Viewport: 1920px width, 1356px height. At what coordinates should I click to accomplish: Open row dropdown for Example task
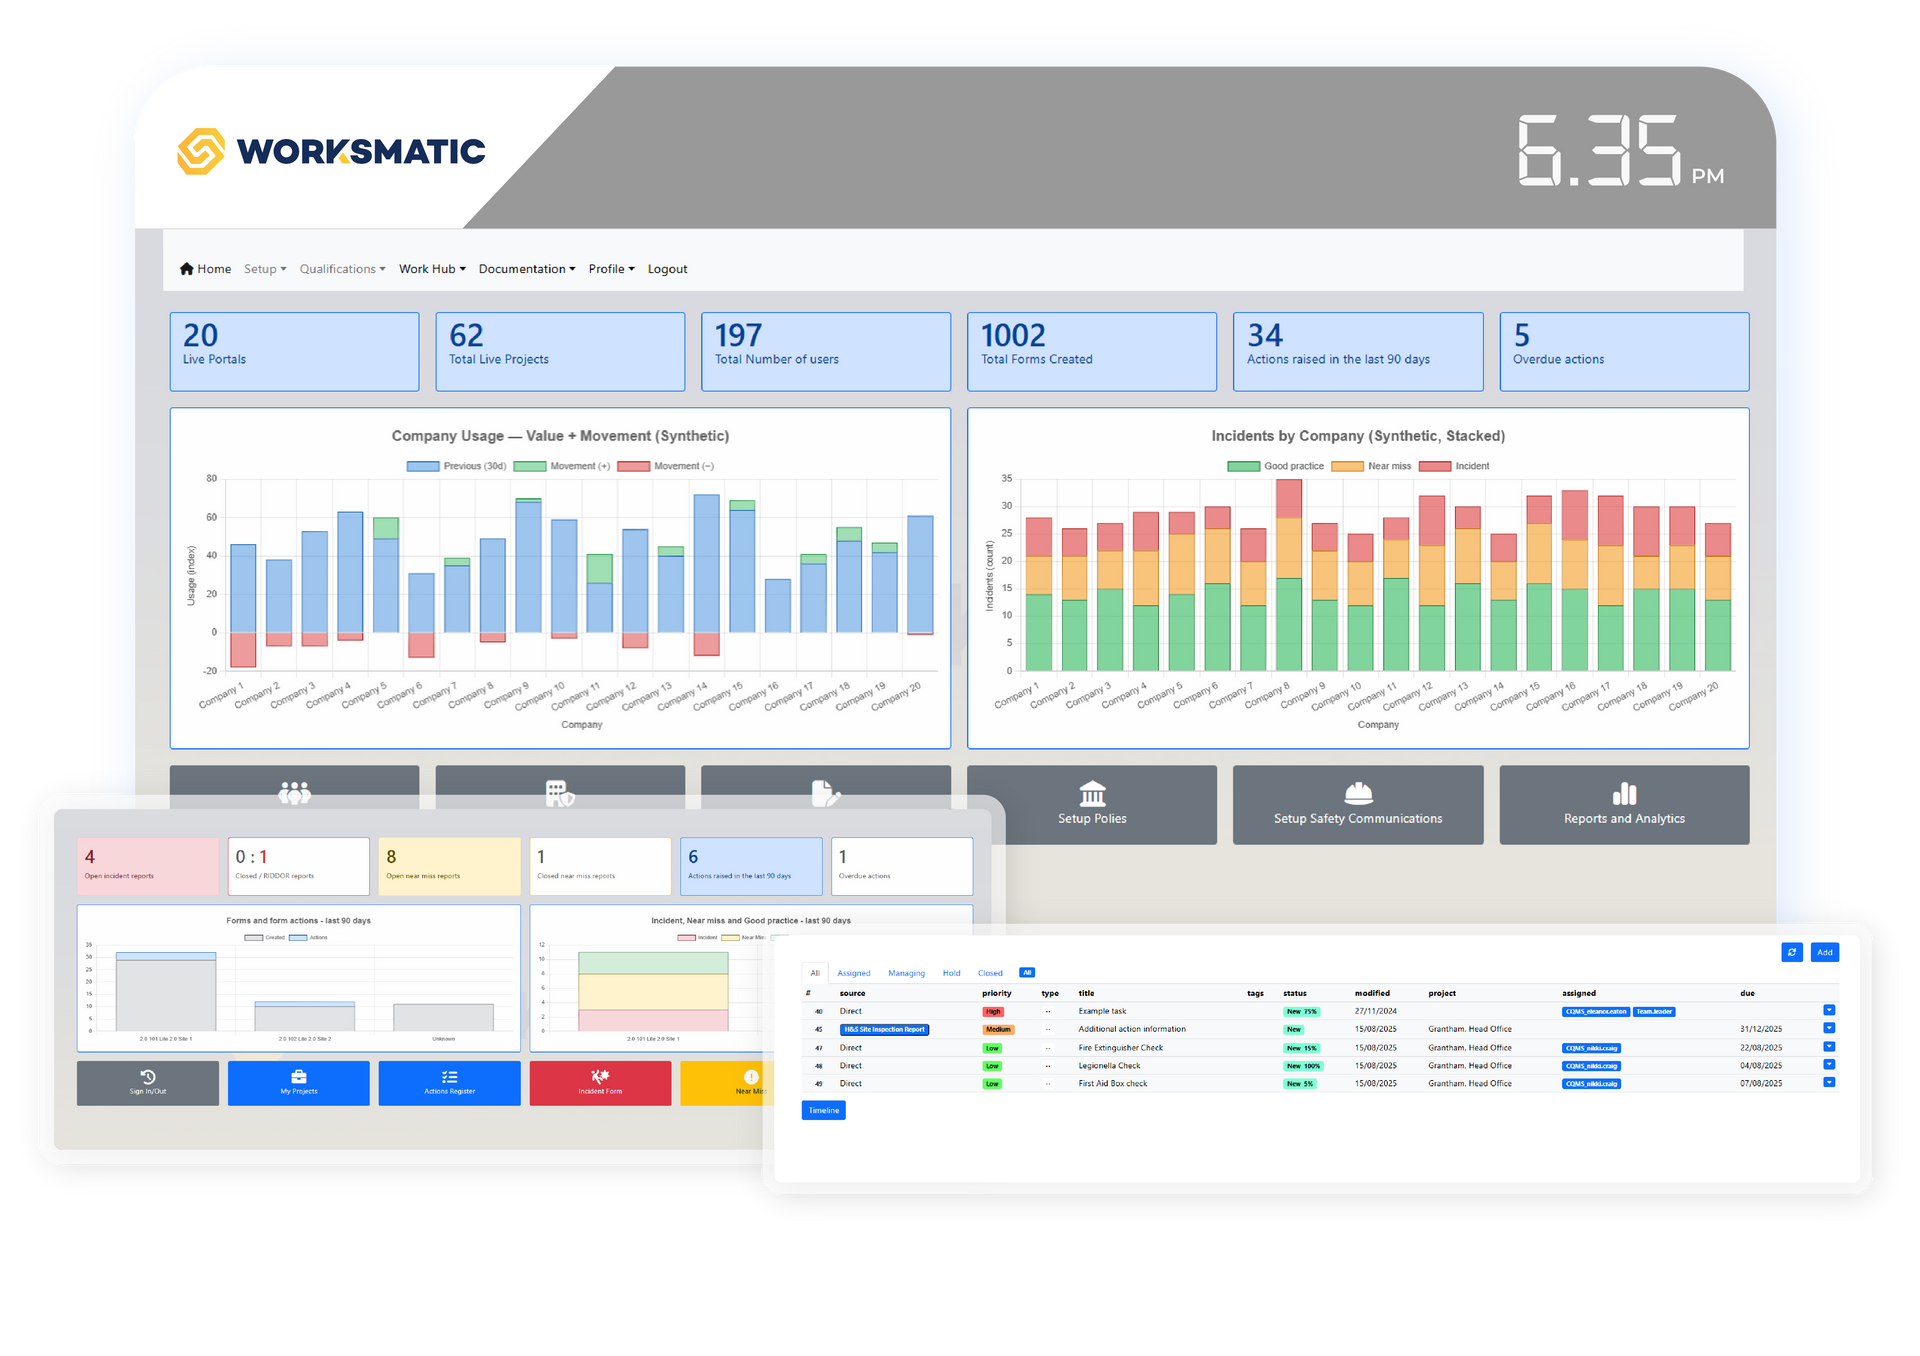(1829, 1010)
